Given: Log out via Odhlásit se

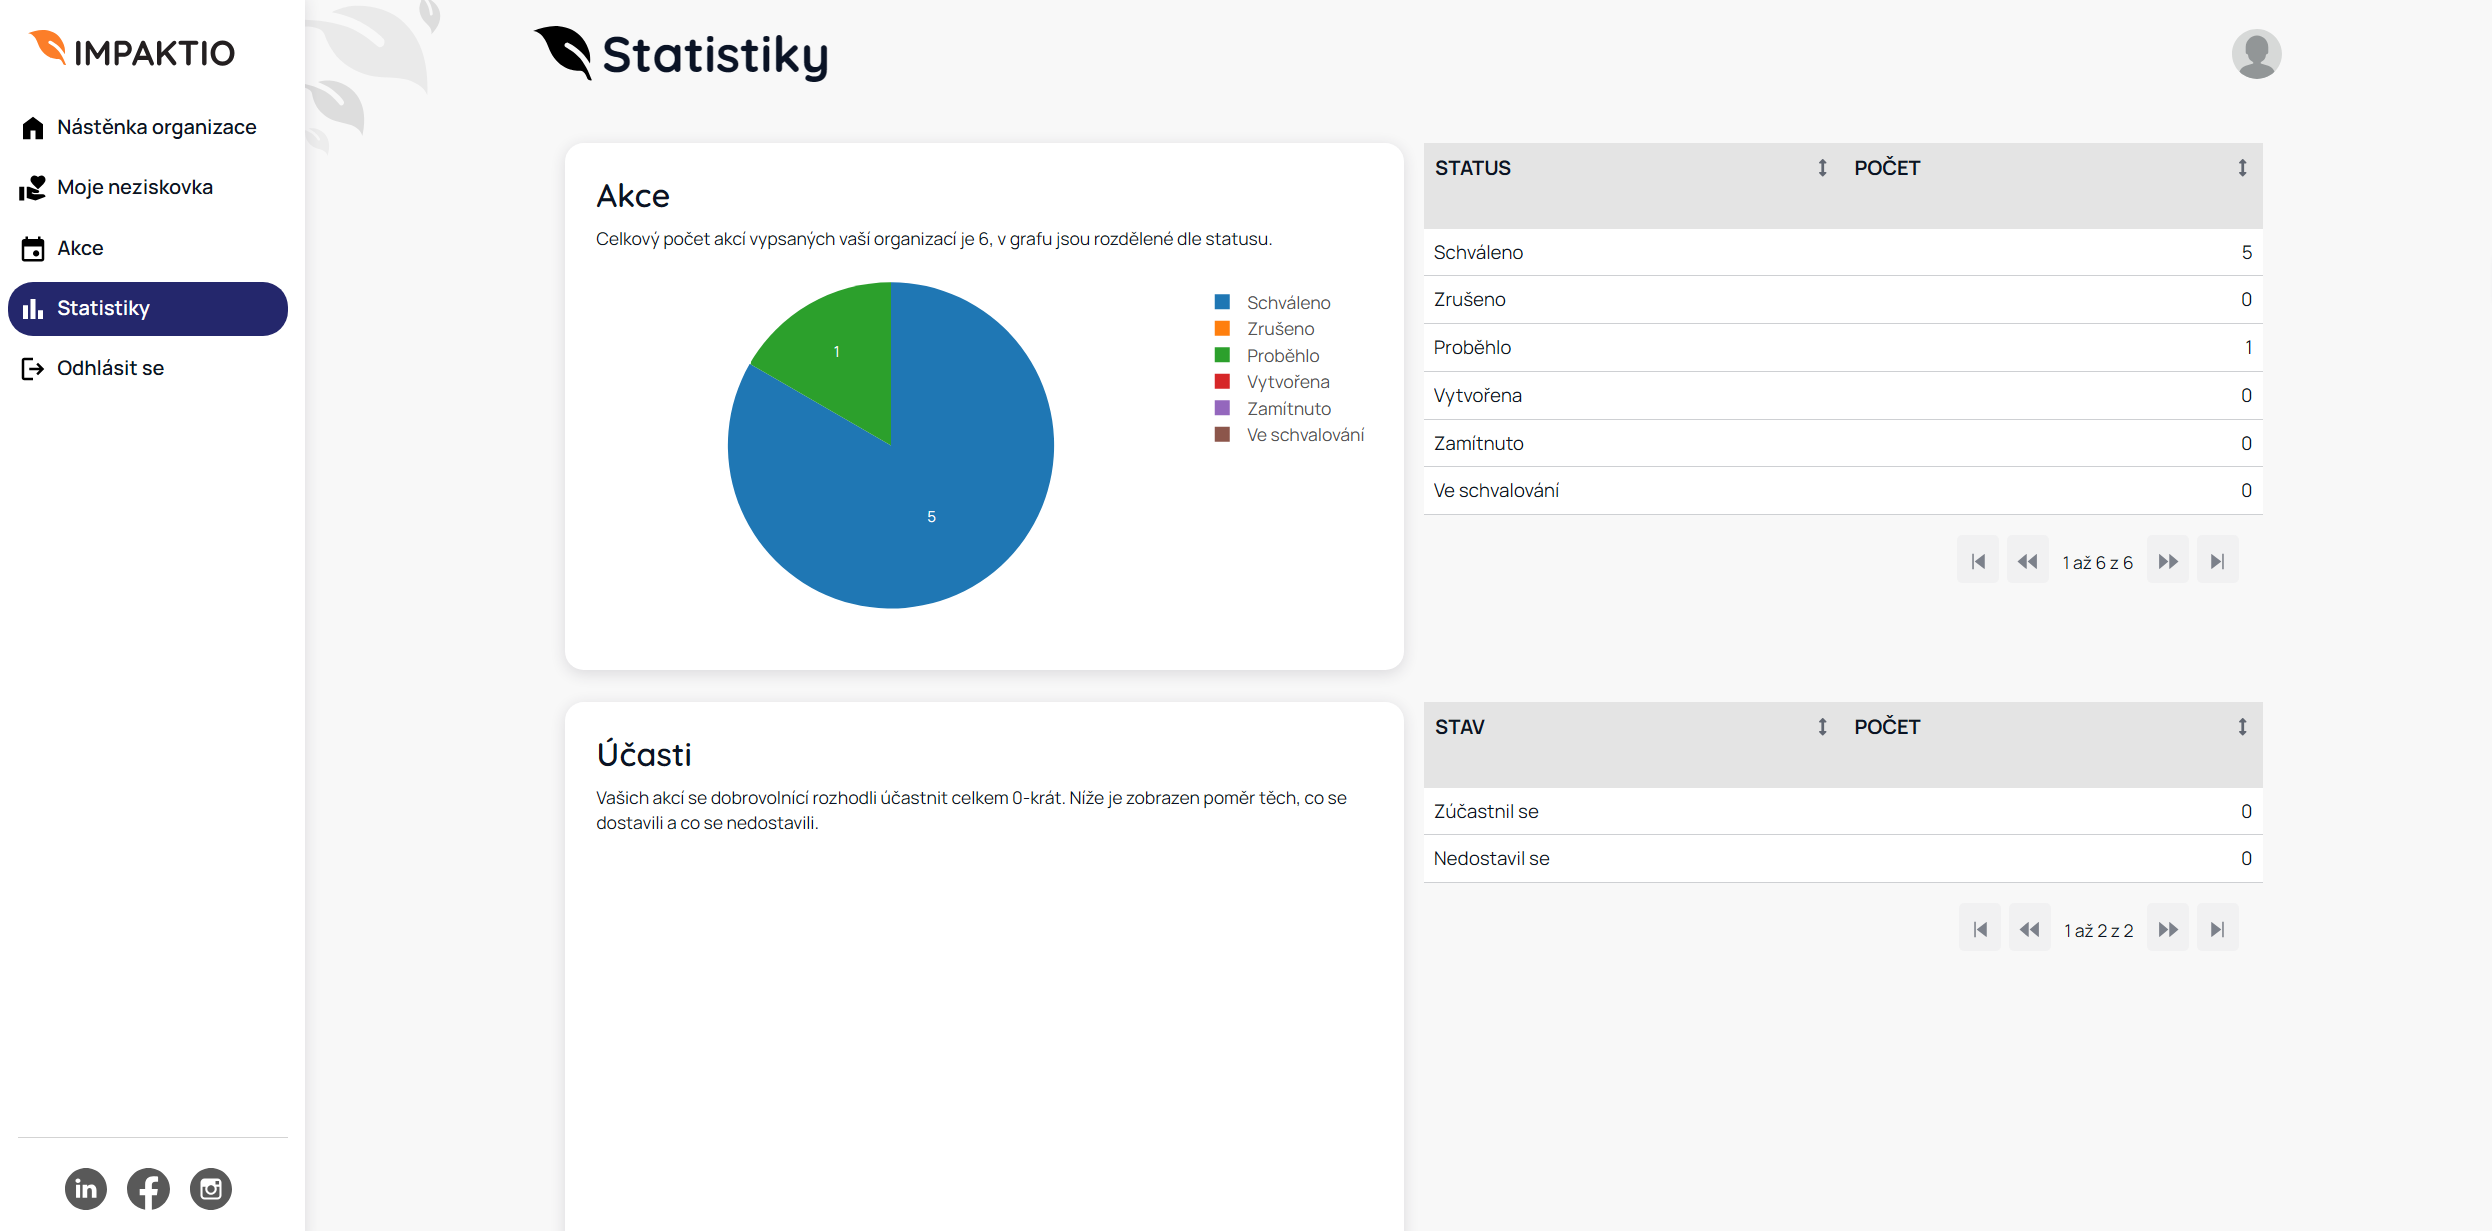Looking at the screenshot, I should (110, 368).
